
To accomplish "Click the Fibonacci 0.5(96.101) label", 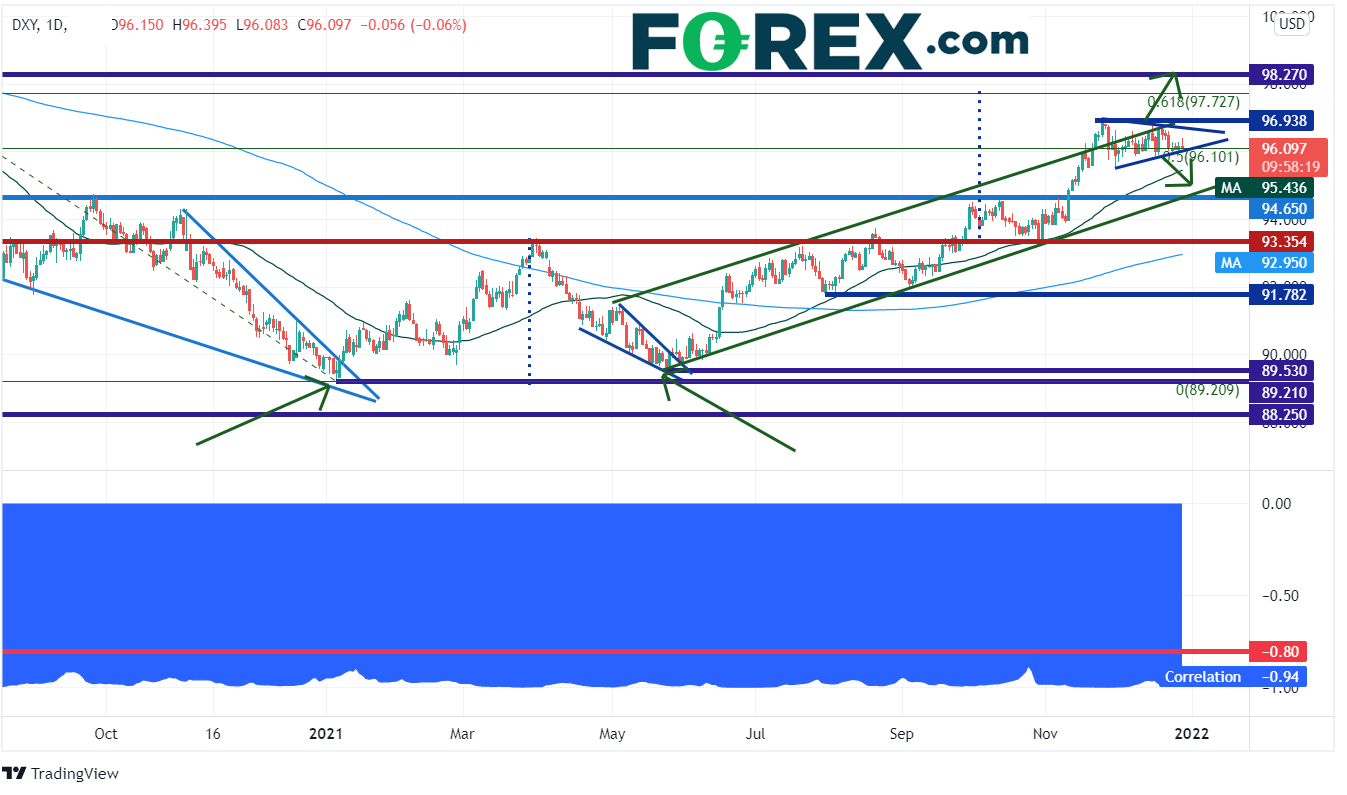I will pyautogui.click(x=1201, y=157).
